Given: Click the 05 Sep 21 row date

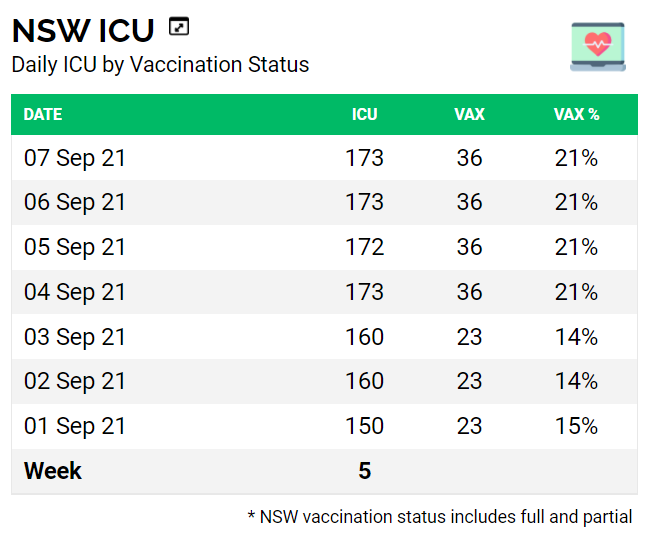Looking at the screenshot, I should [75, 247].
